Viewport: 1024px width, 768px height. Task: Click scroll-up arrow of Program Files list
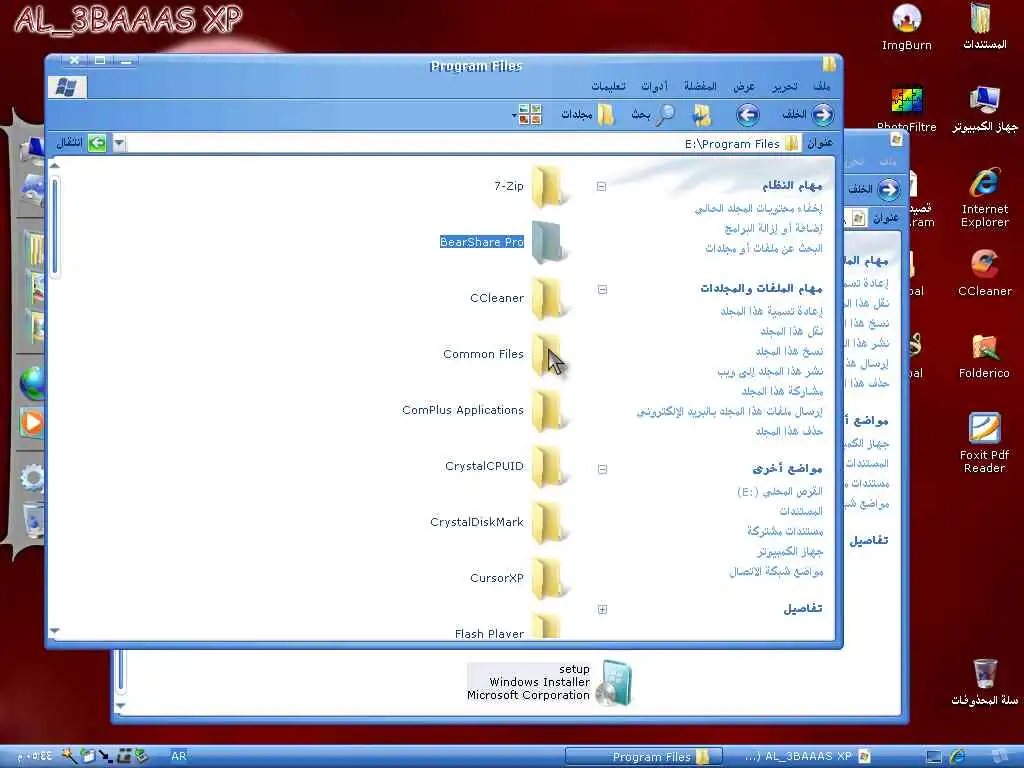coord(55,166)
